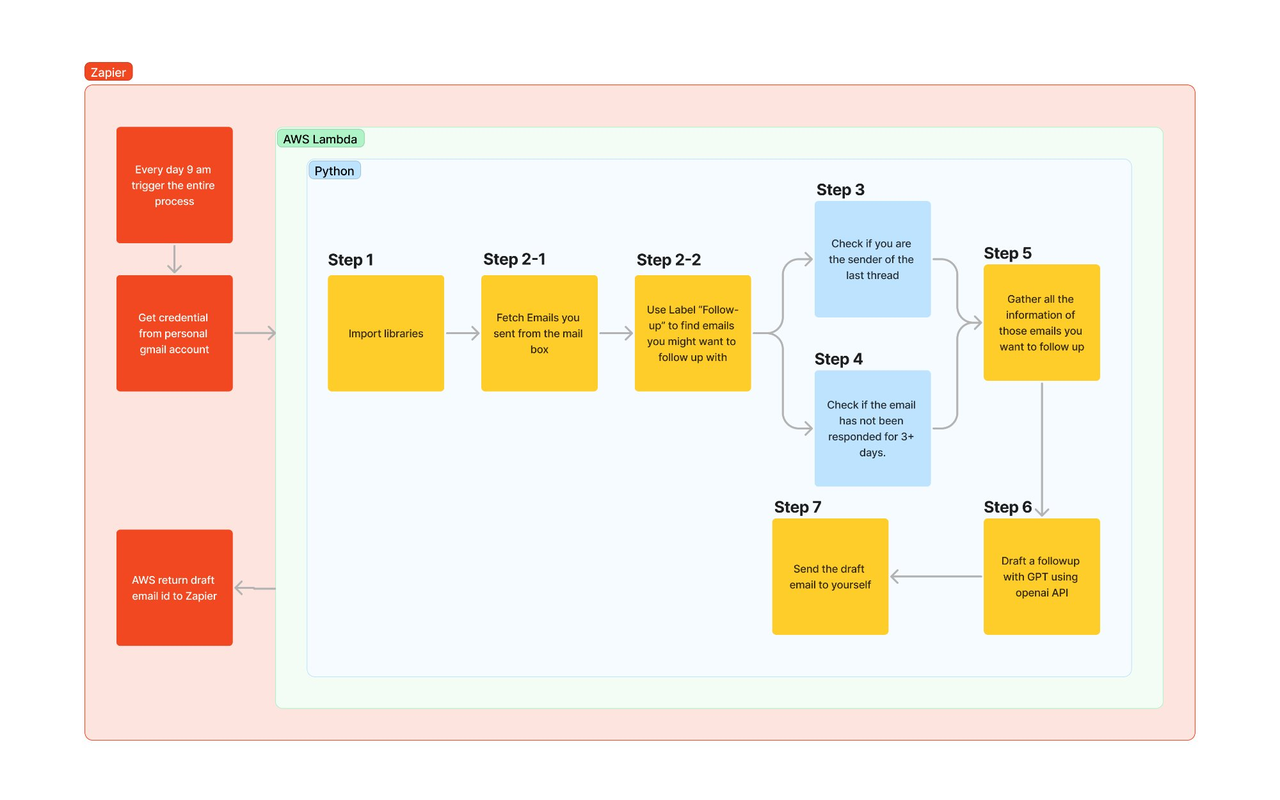This screenshot has height=800, width=1280.
Task: Select the 'Step 7' heading text
Action: pyautogui.click(x=798, y=507)
